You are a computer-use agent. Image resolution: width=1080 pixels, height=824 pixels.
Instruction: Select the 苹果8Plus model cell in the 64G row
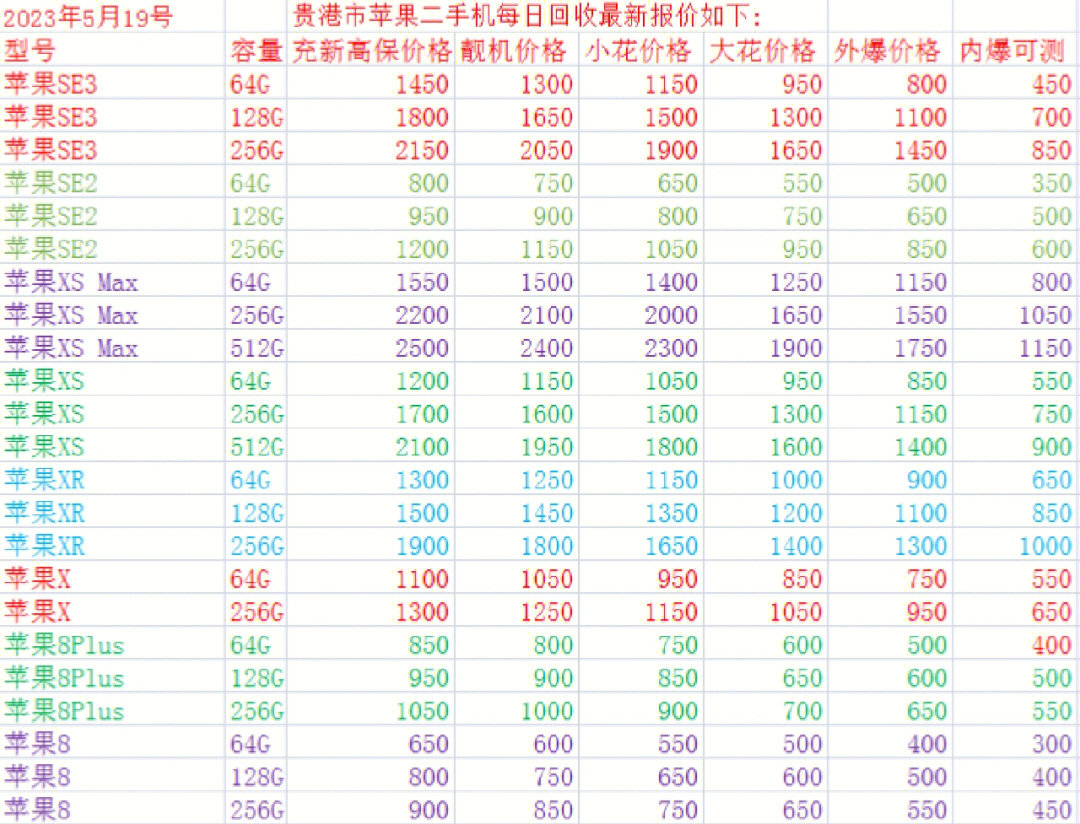(64, 645)
